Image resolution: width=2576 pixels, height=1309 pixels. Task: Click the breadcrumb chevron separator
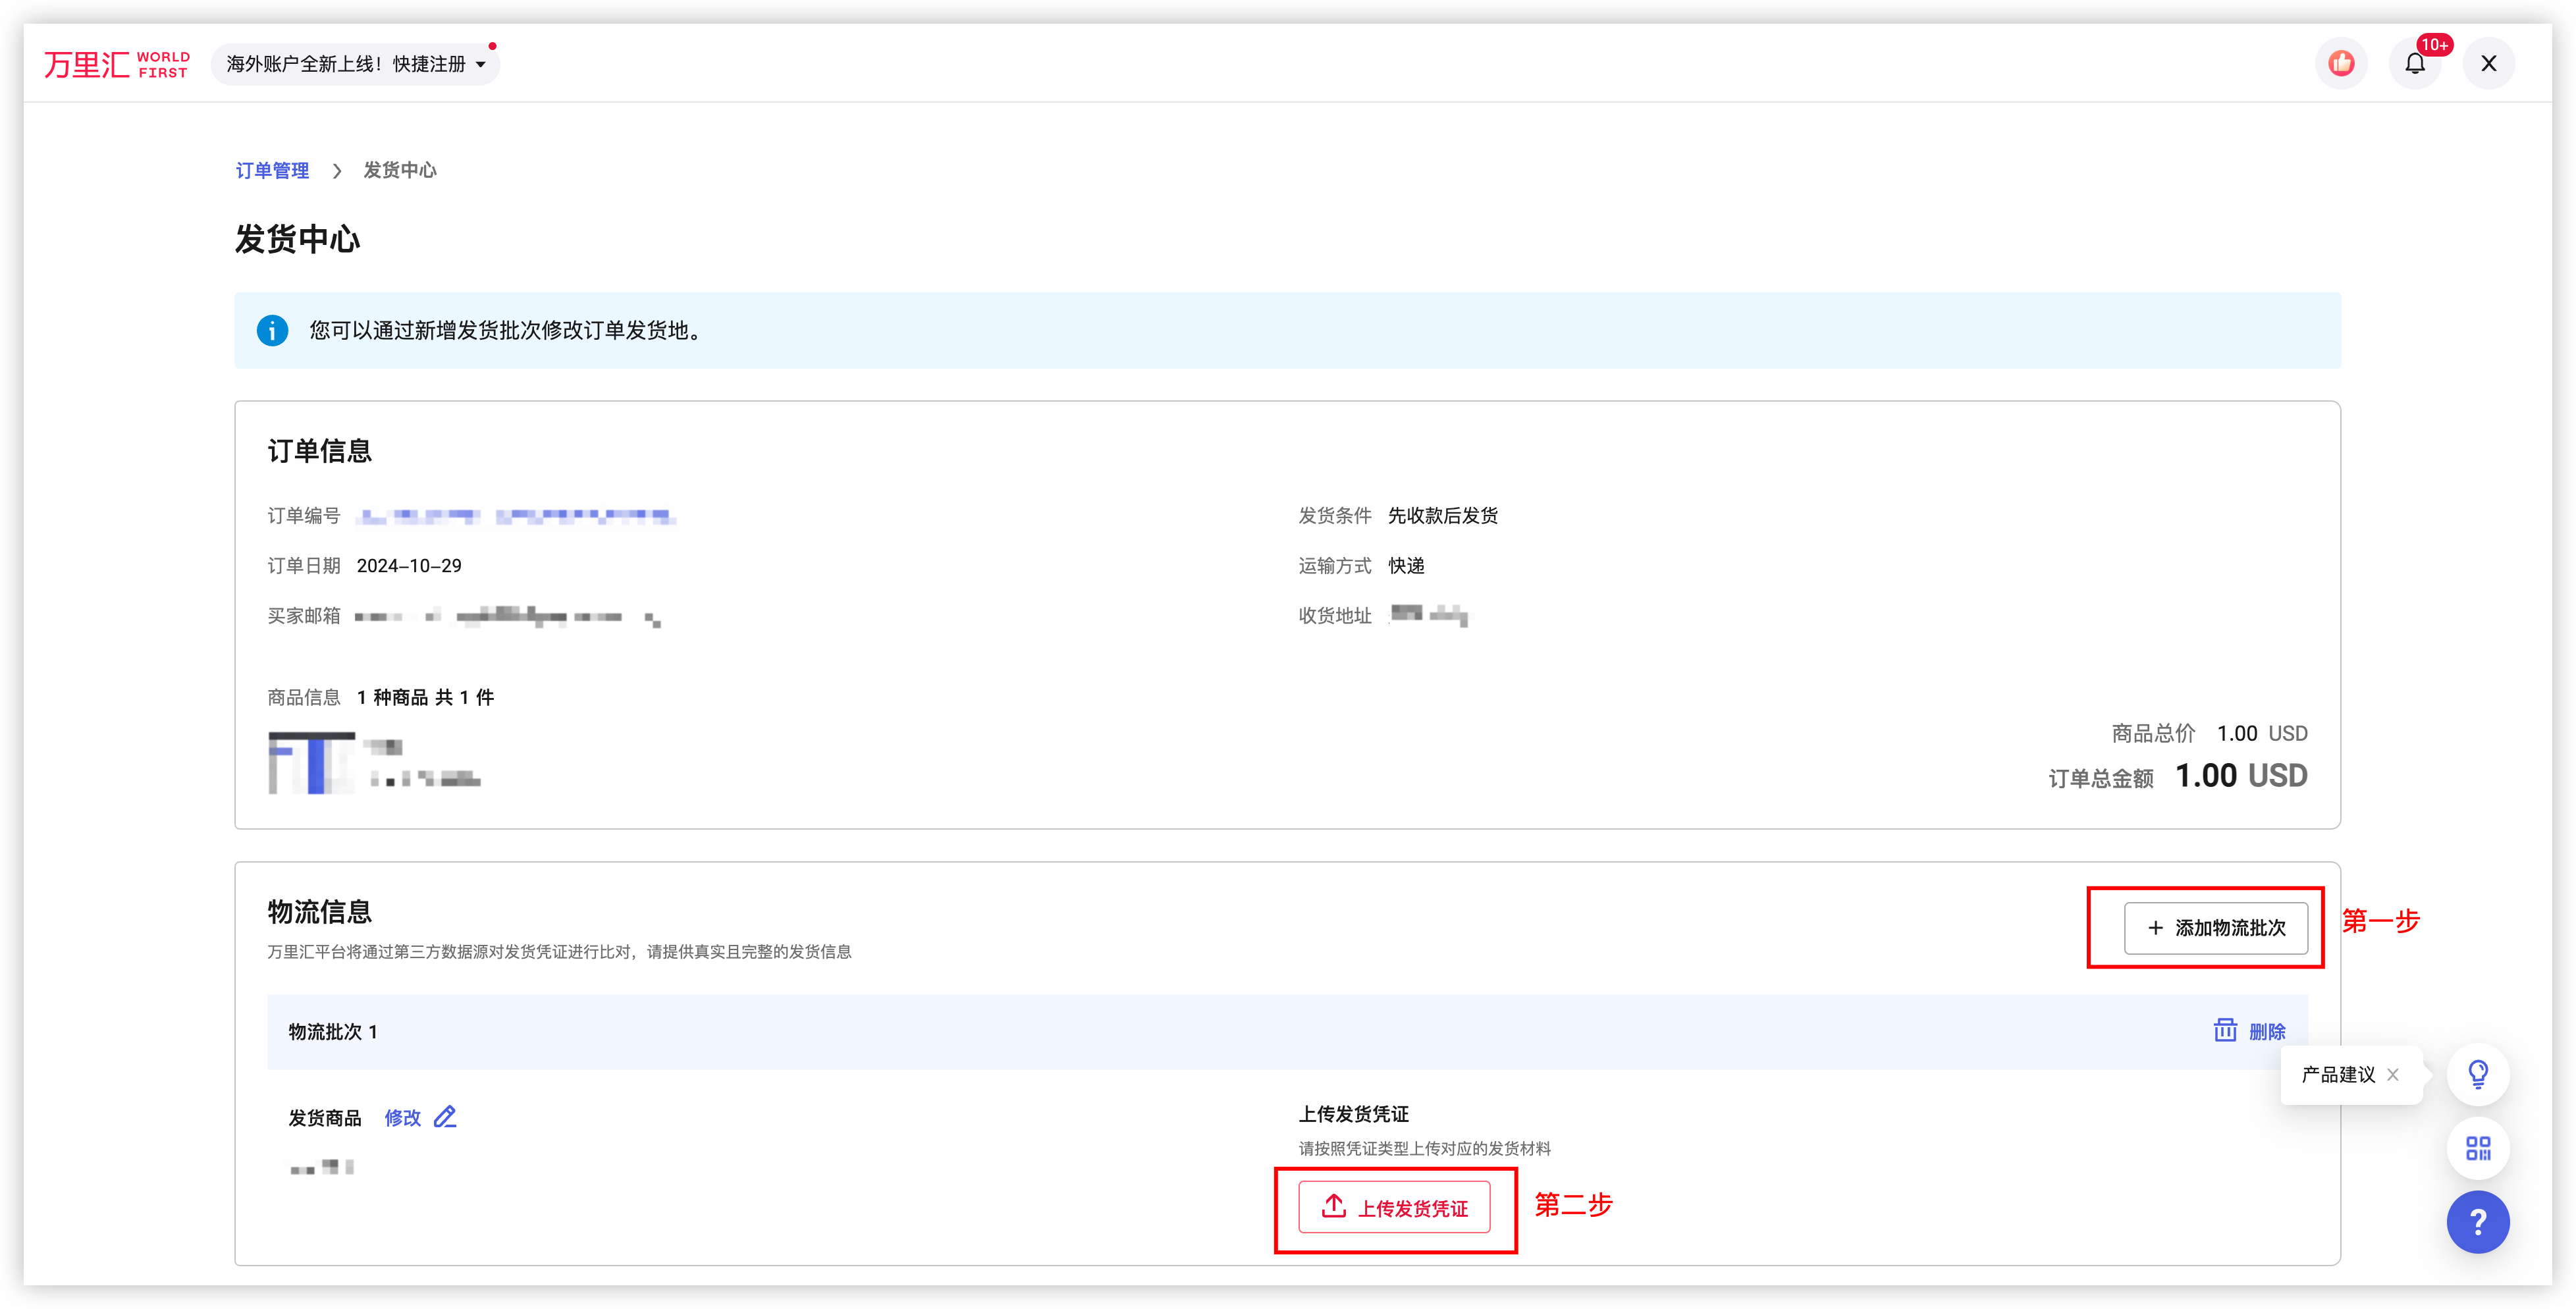pyautogui.click(x=337, y=171)
